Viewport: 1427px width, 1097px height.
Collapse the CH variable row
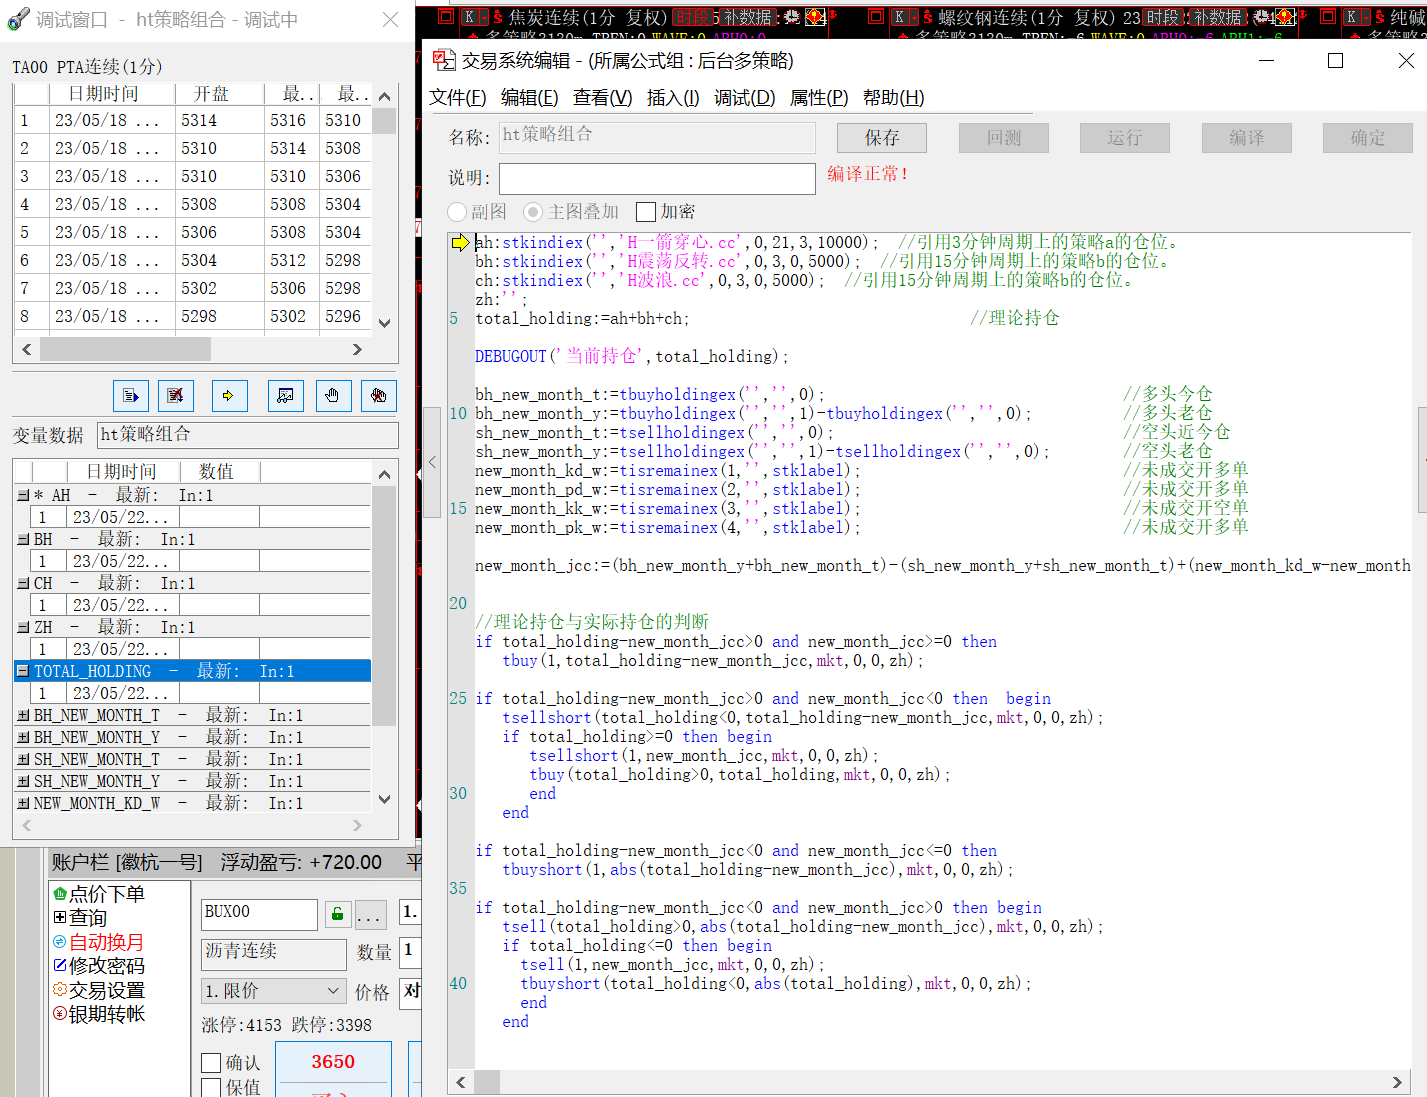[23, 583]
